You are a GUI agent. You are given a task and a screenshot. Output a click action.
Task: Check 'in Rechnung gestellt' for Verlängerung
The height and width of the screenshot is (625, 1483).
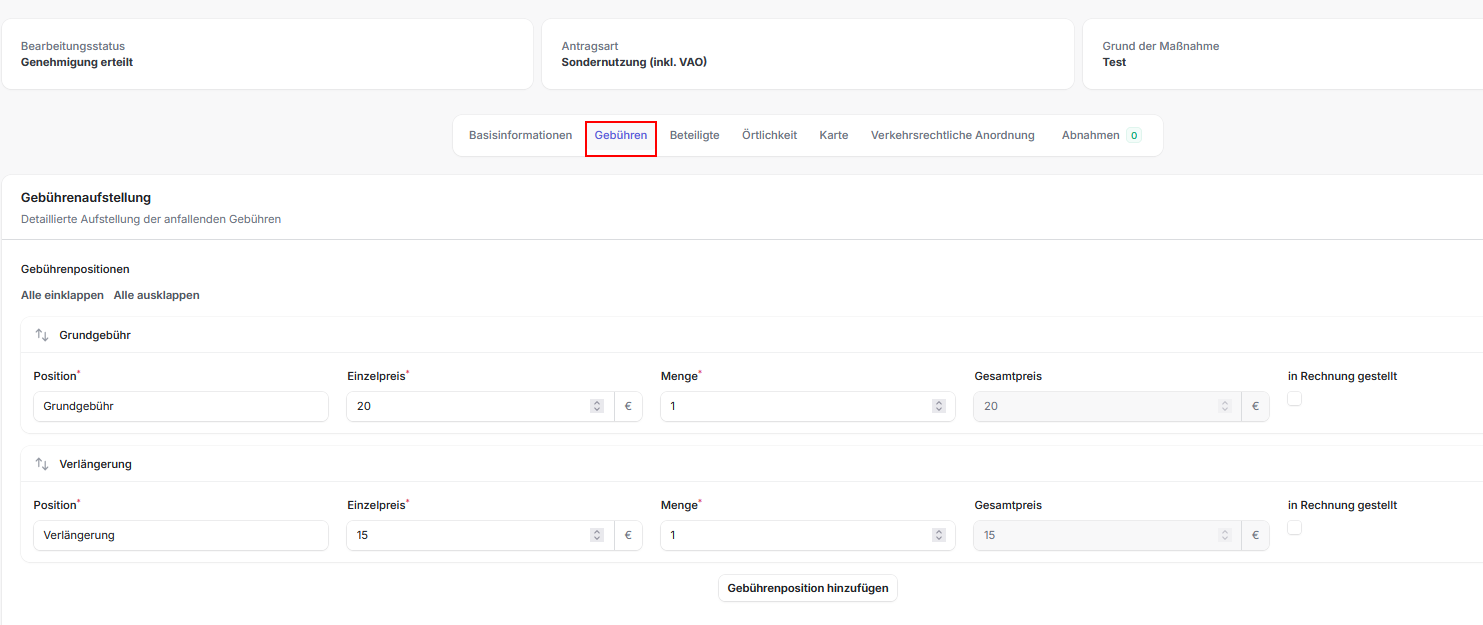[1294, 528]
